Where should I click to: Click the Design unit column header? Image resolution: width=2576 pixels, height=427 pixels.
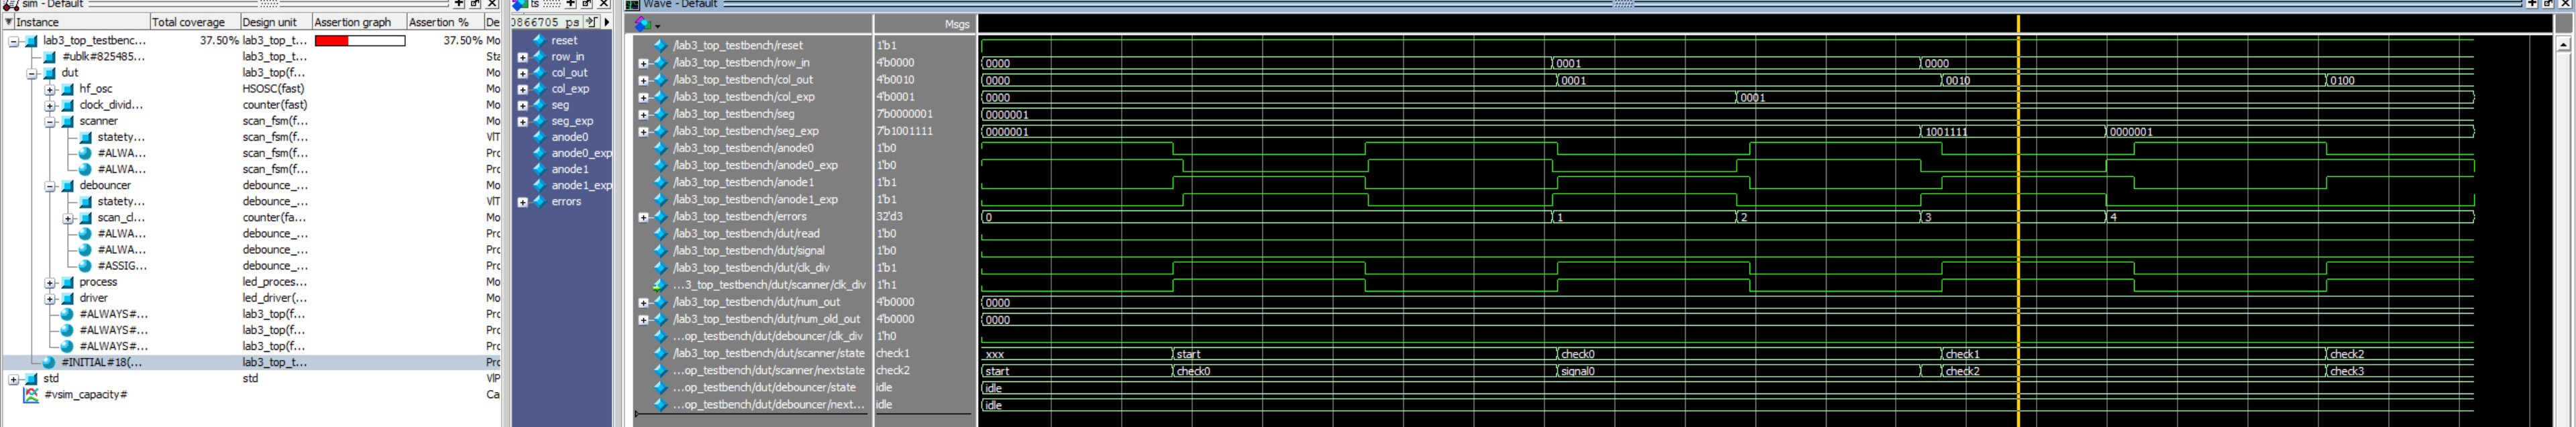click(270, 22)
